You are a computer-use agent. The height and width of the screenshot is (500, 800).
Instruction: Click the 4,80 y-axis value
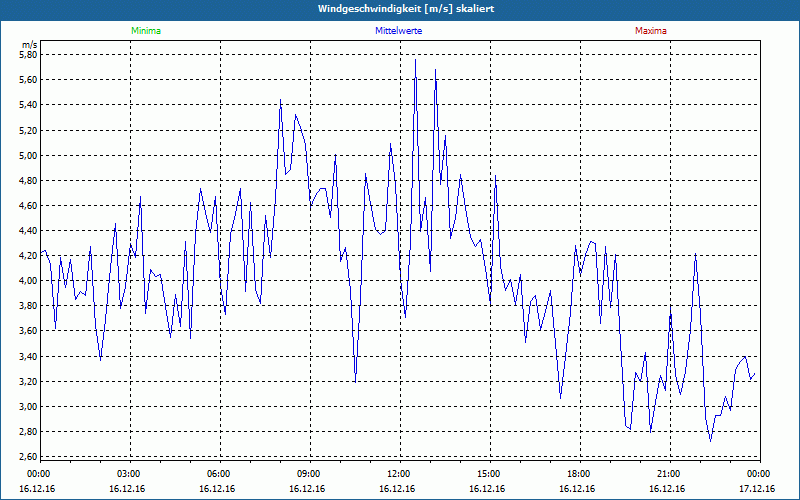tap(28, 181)
